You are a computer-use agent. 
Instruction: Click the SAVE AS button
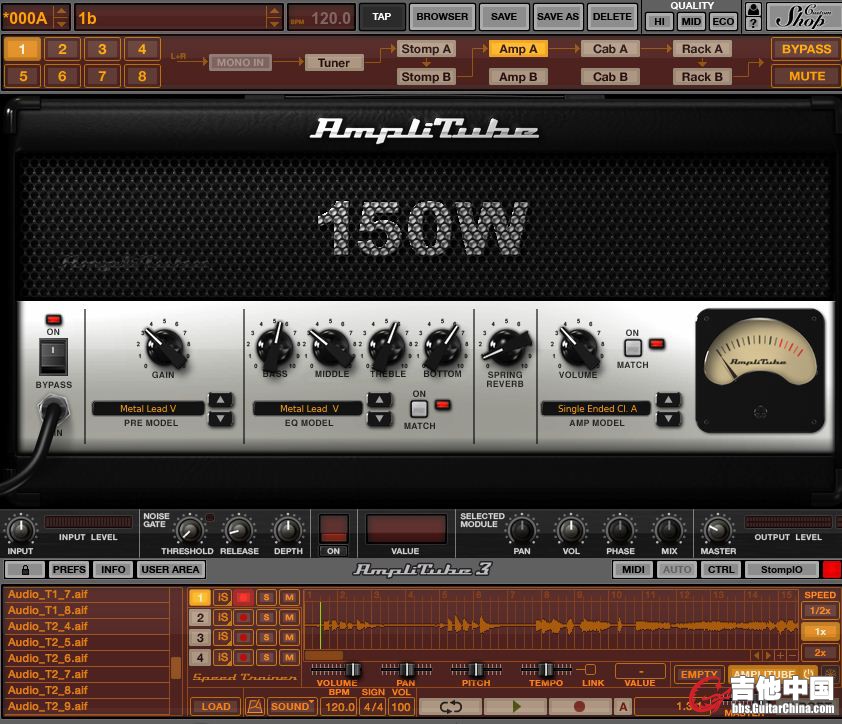557,16
